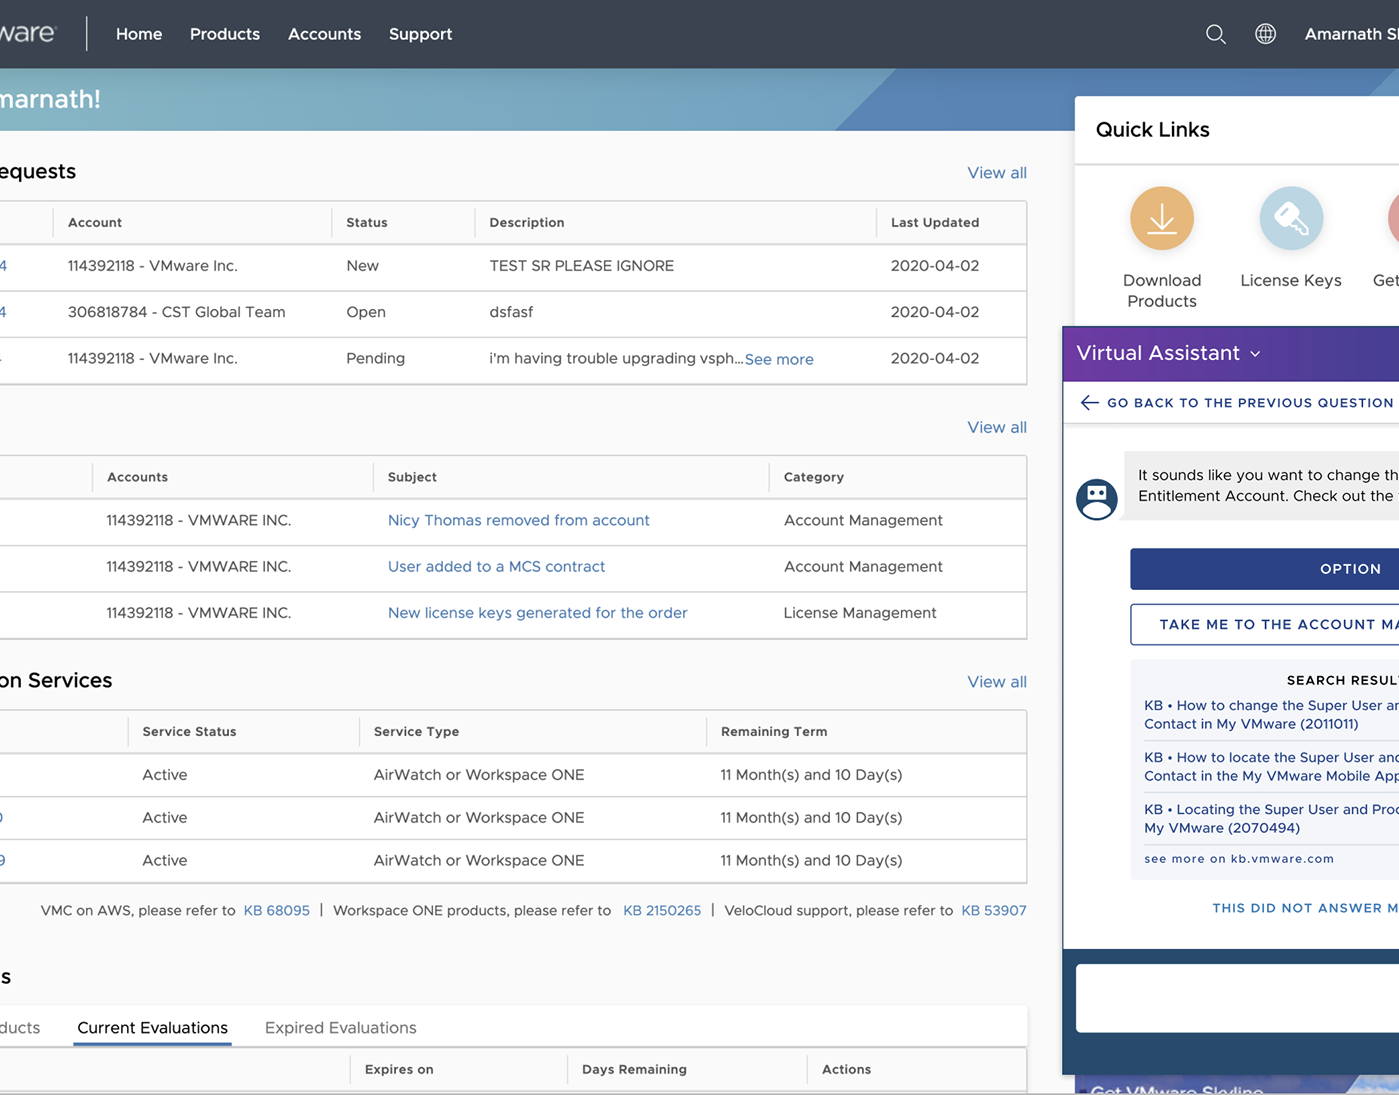This screenshot has height=1095, width=1399.
Task: Click Remaining Term column header
Action: click(x=773, y=732)
